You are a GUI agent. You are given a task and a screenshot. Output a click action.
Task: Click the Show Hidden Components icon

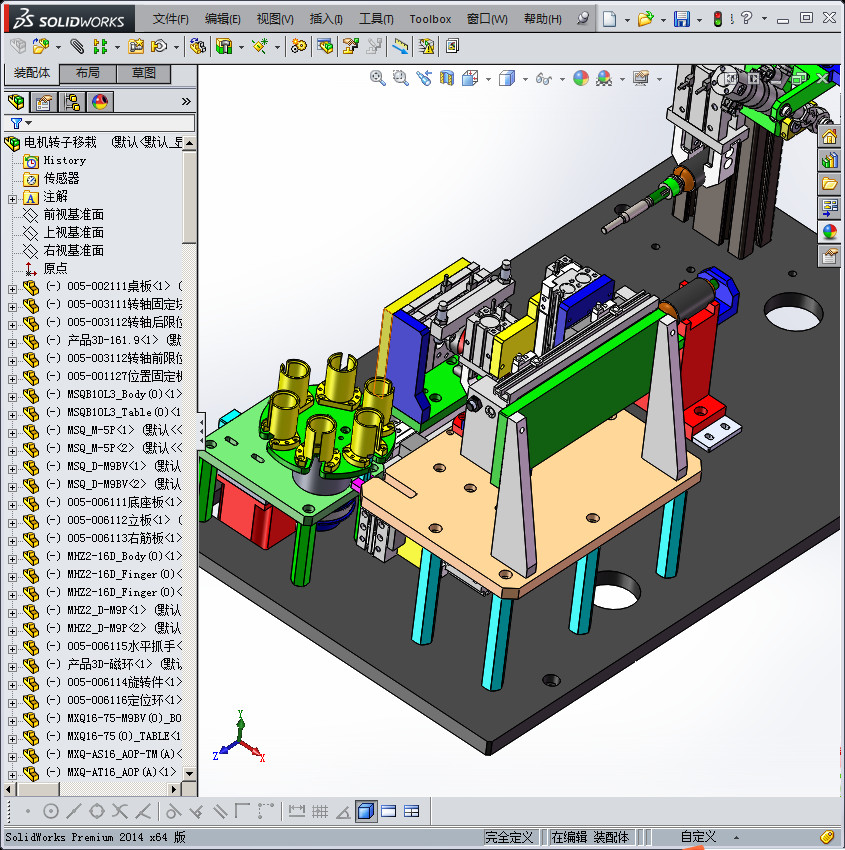[198, 47]
